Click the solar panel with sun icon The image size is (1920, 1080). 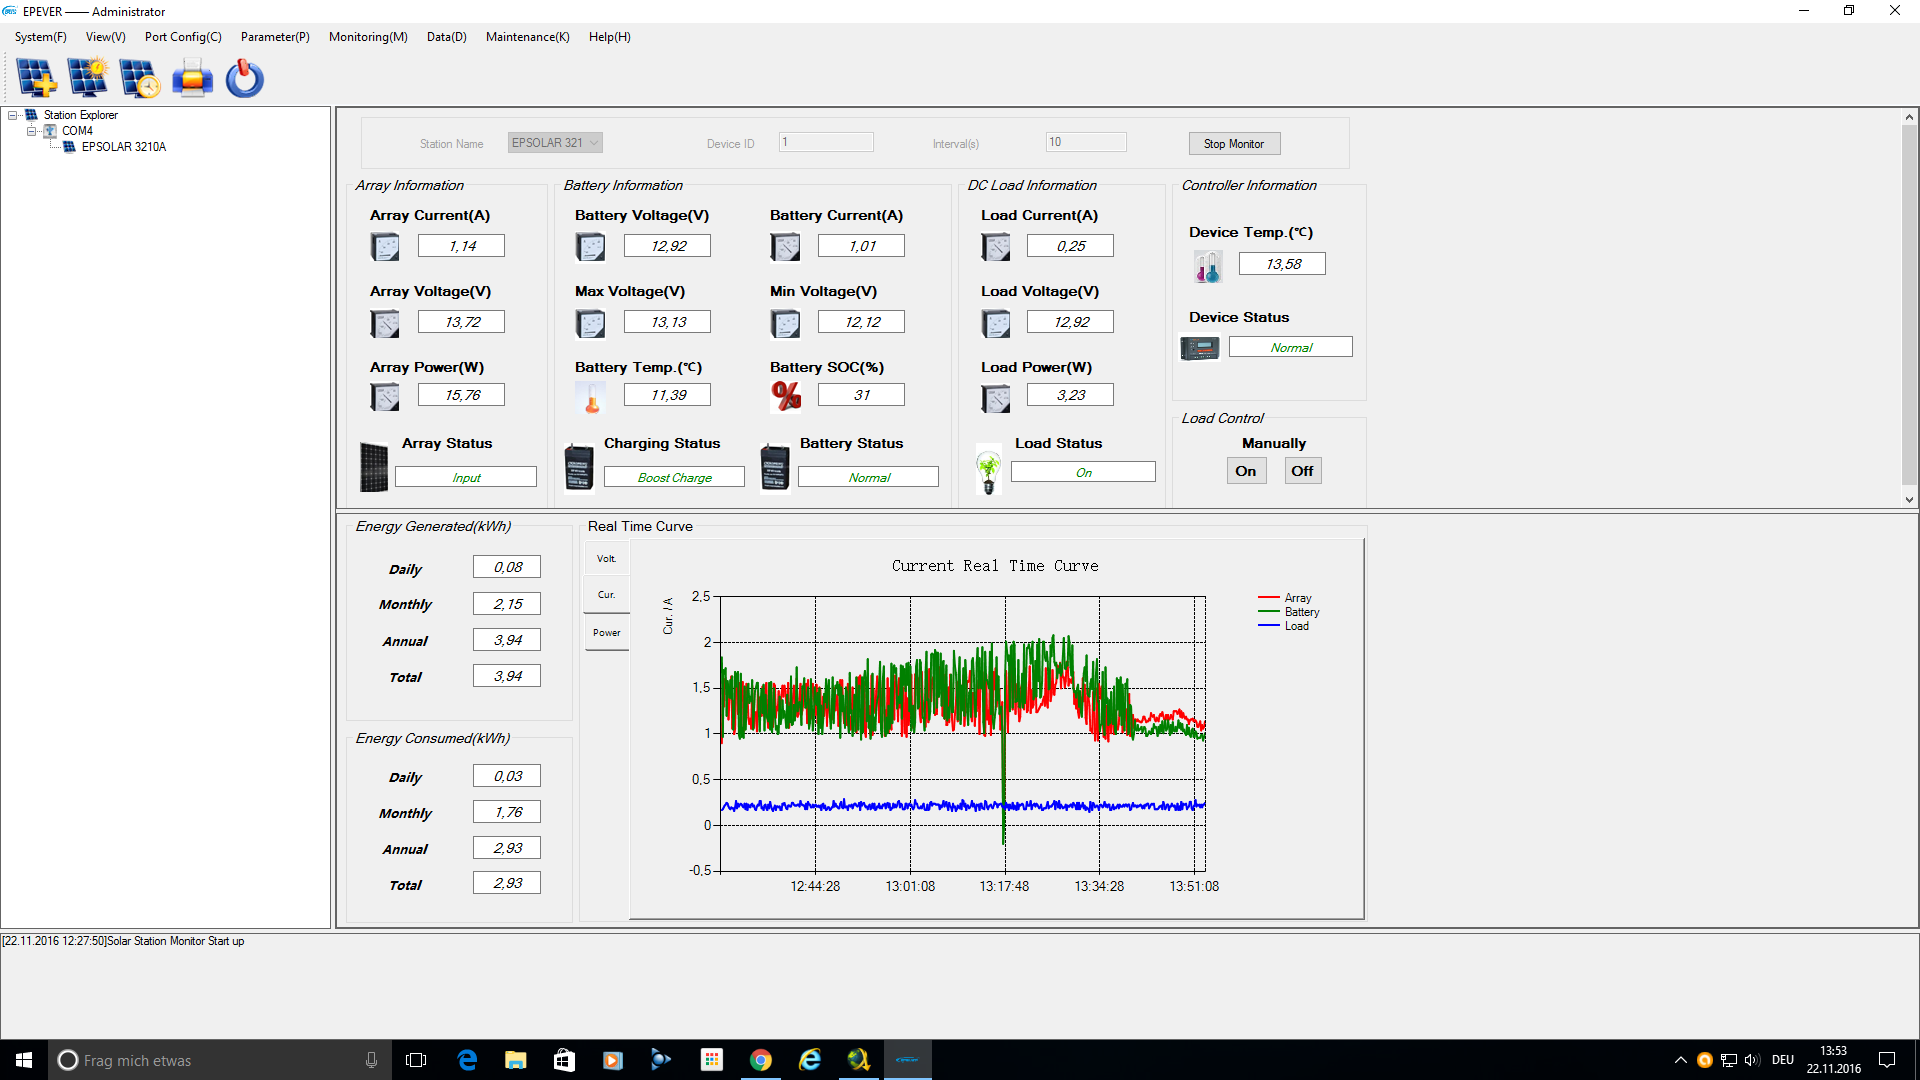click(88, 78)
